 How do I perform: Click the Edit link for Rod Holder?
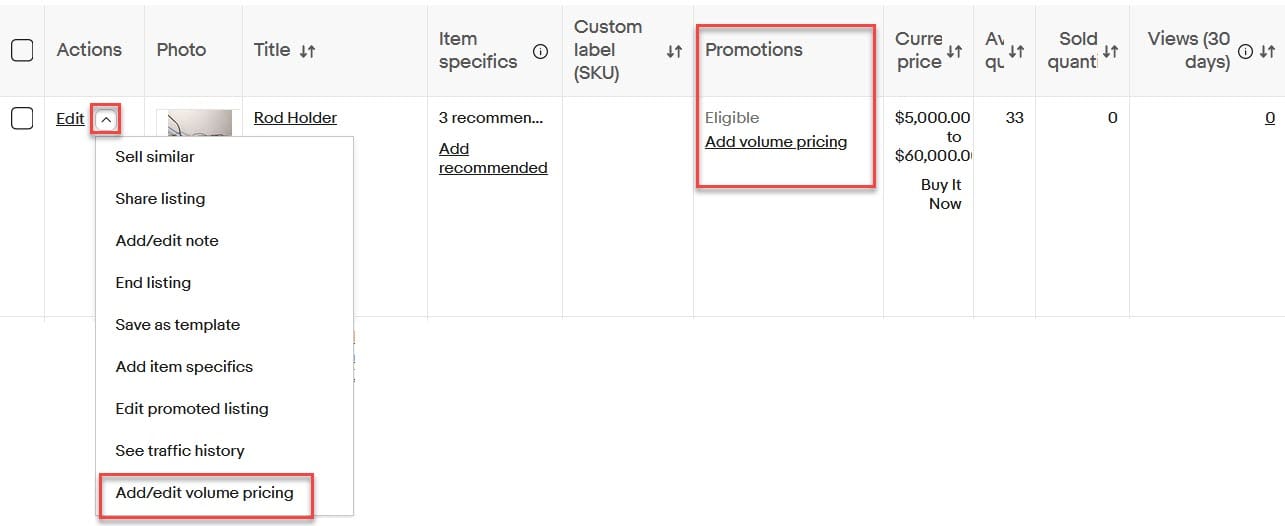point(70,119)
